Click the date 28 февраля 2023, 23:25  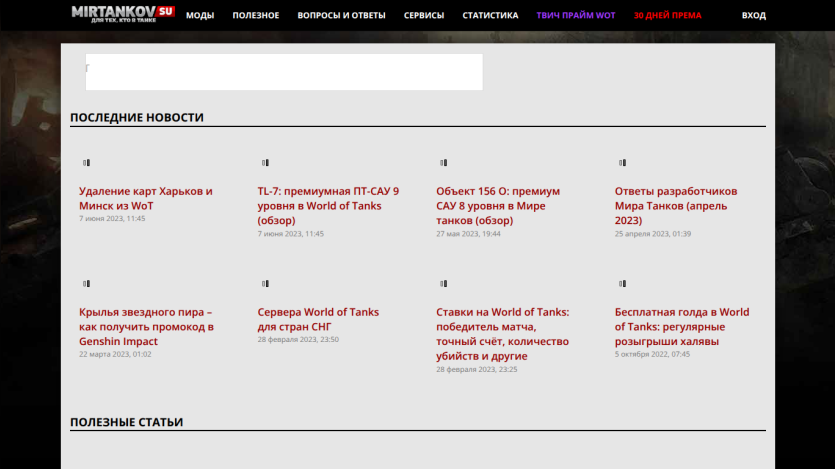477,369
